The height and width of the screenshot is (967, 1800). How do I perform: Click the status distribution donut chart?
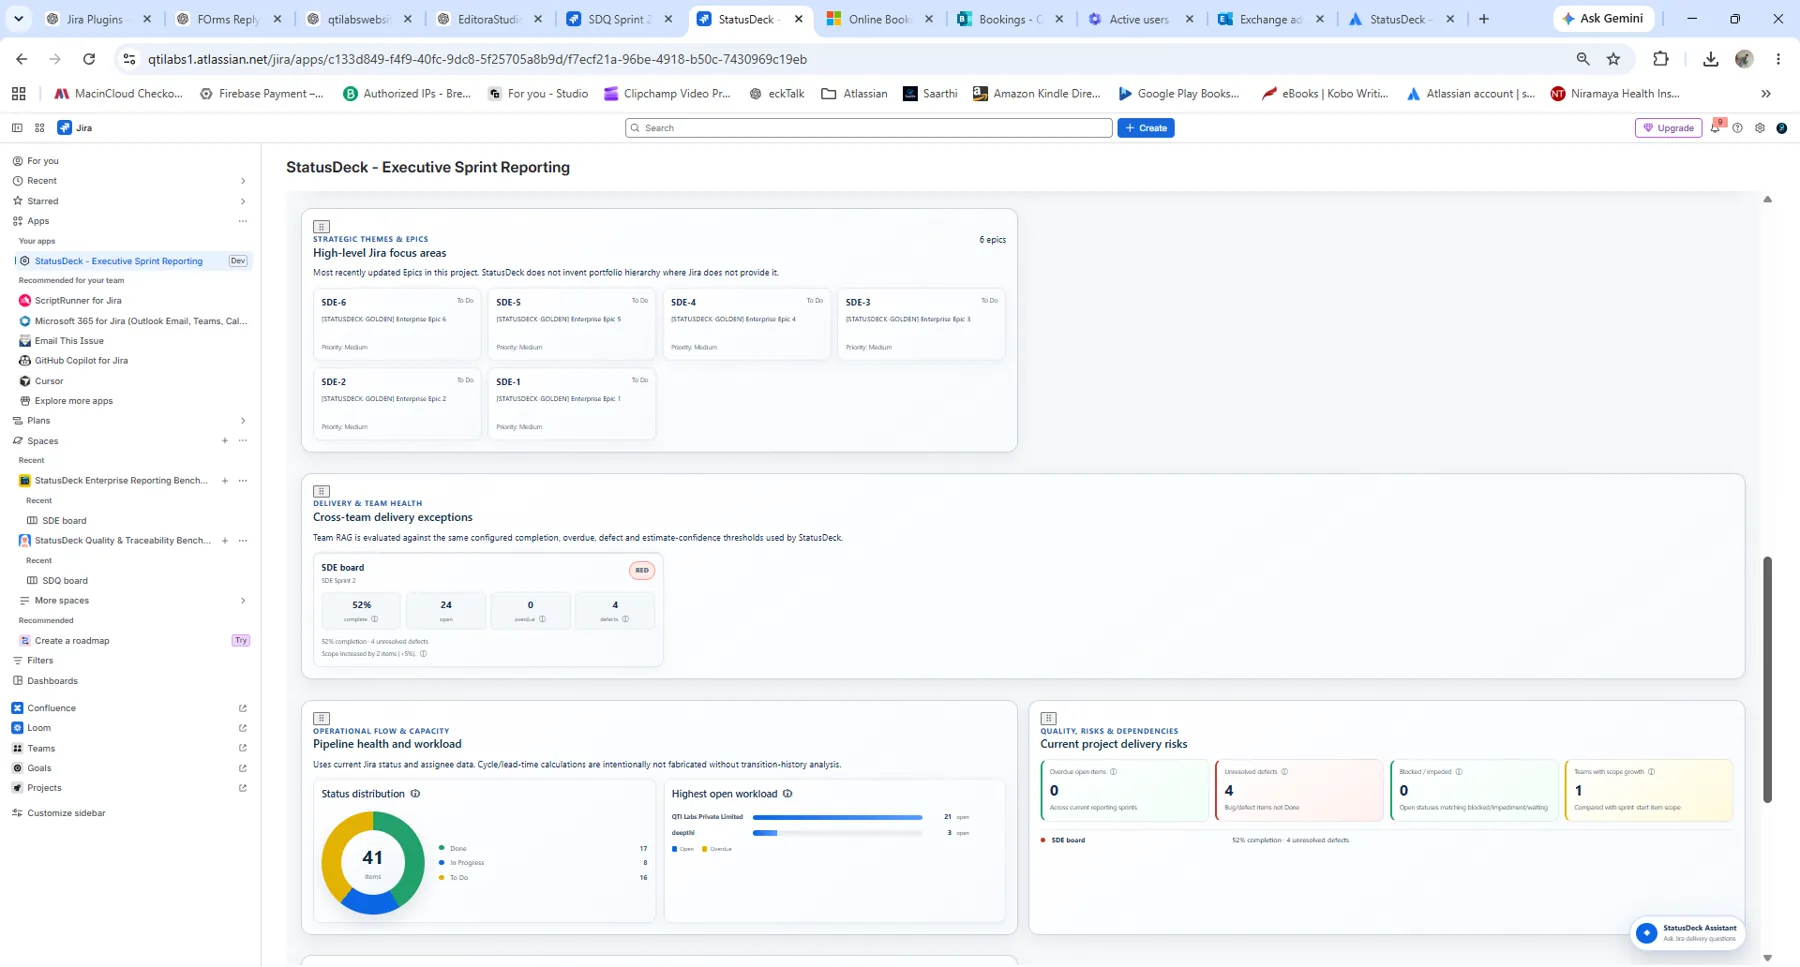coord(373,862)
